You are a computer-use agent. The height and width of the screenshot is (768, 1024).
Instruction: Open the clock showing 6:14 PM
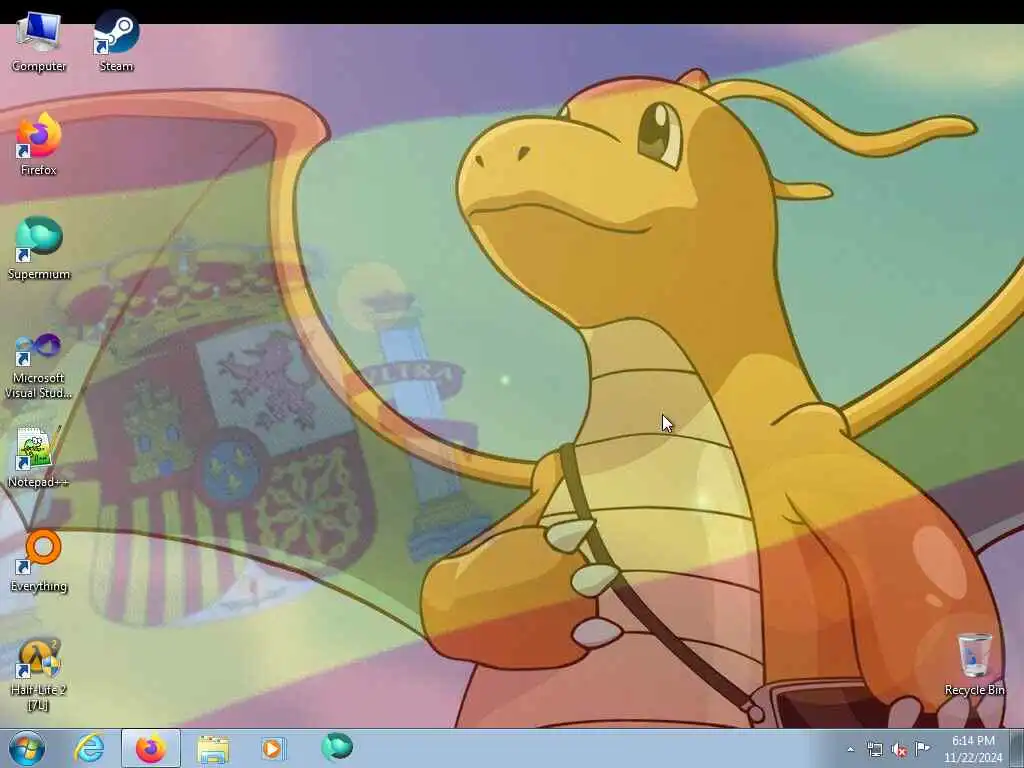click(973, 749)
